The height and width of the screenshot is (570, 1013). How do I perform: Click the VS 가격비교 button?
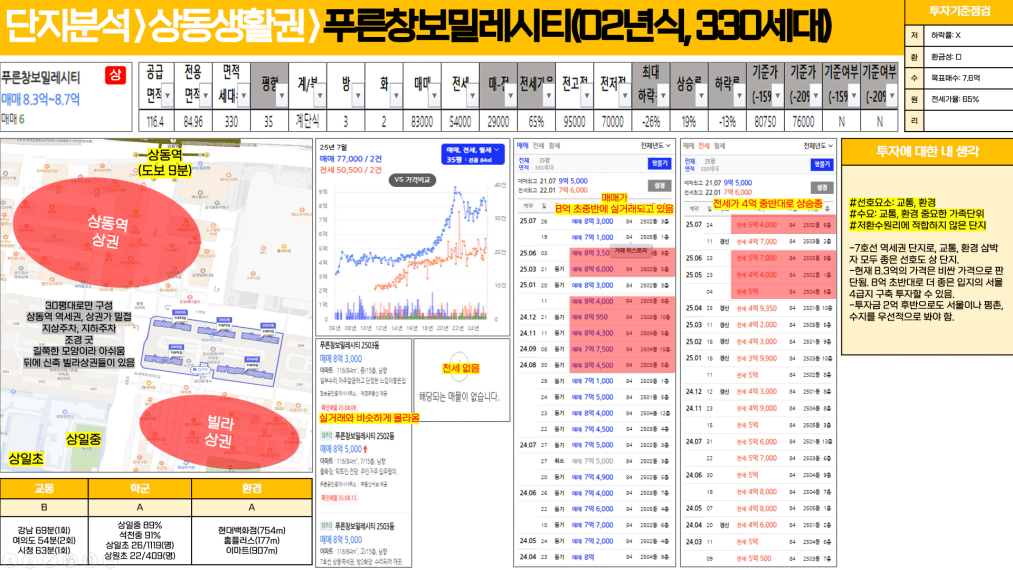point(412,180)
